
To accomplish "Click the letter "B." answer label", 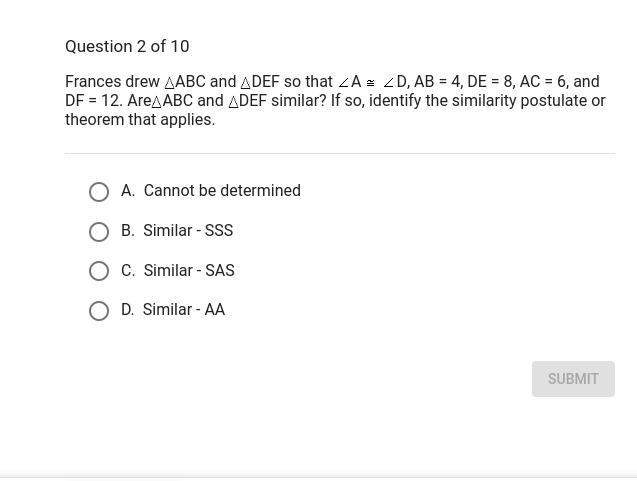I will pyautogui.click(x=128, y=231).
